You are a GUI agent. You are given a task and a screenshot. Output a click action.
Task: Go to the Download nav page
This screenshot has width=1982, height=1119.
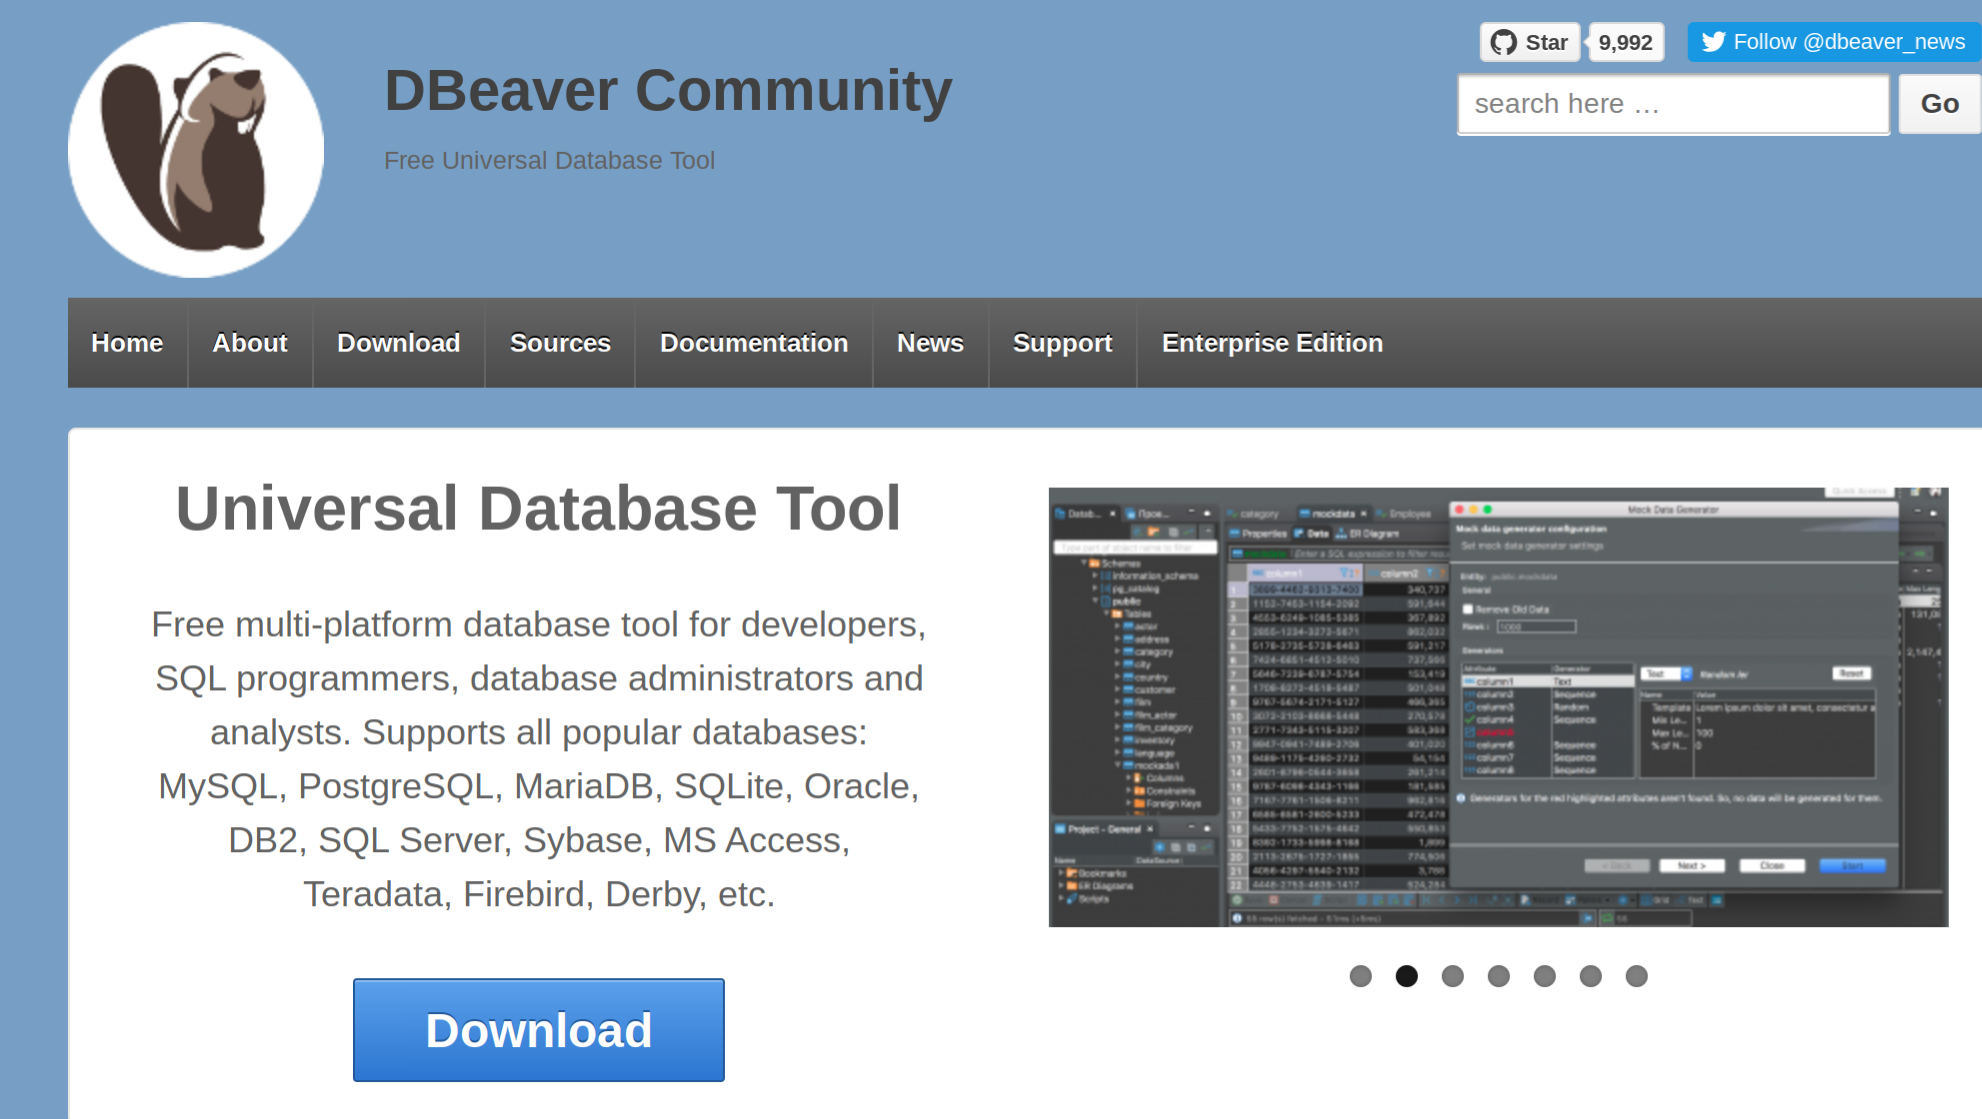[398, 343]
